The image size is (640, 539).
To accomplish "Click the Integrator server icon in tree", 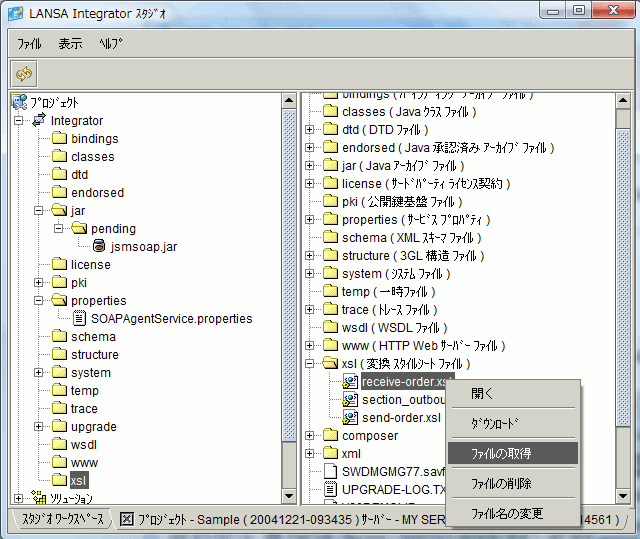I will [39, 120].
